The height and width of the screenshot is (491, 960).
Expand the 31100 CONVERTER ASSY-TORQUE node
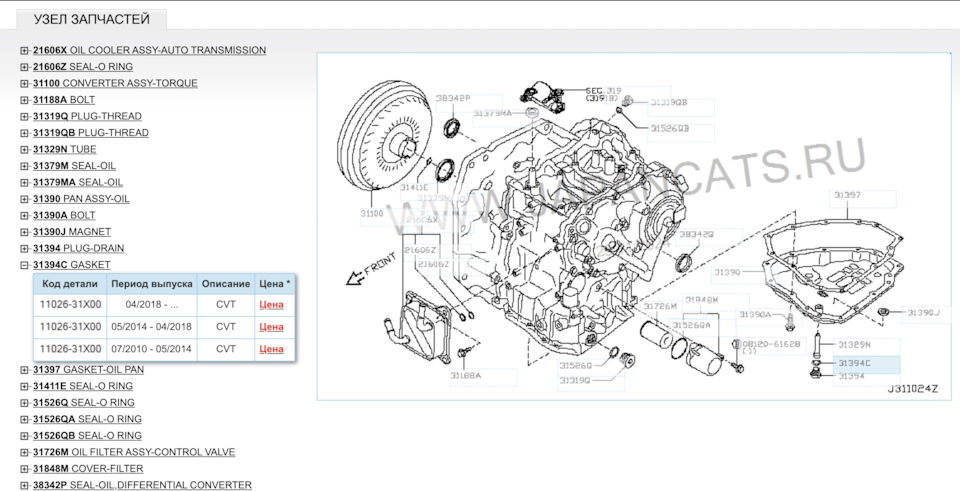point(24,83)
